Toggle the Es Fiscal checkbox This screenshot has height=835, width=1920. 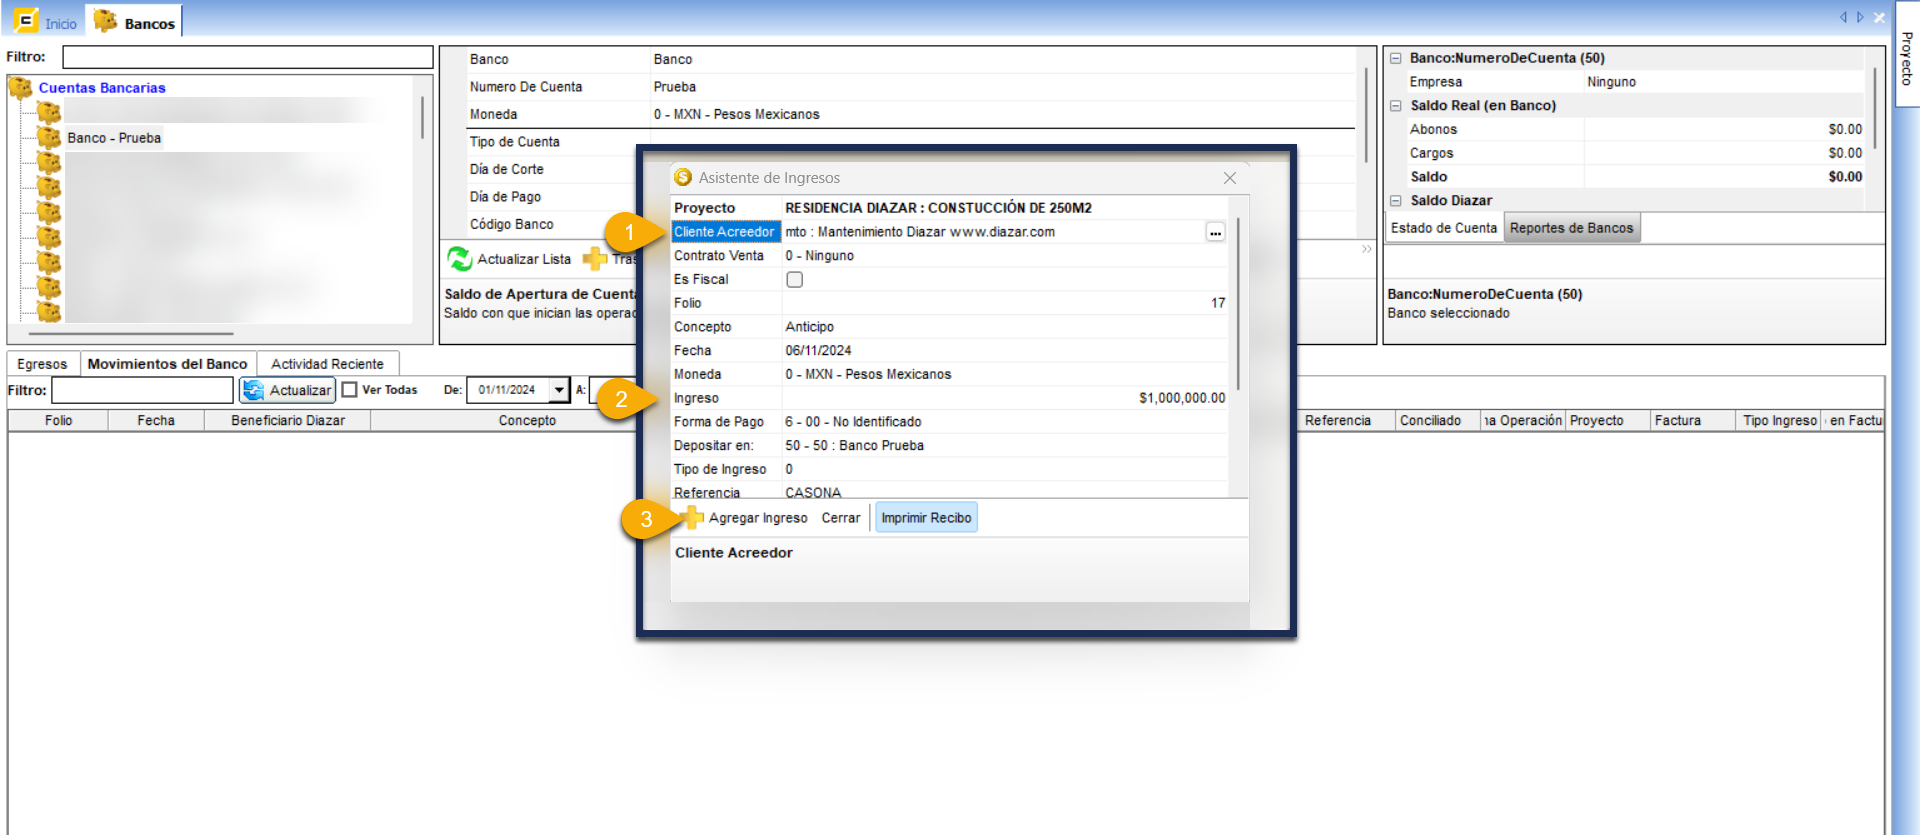point(794,280)
